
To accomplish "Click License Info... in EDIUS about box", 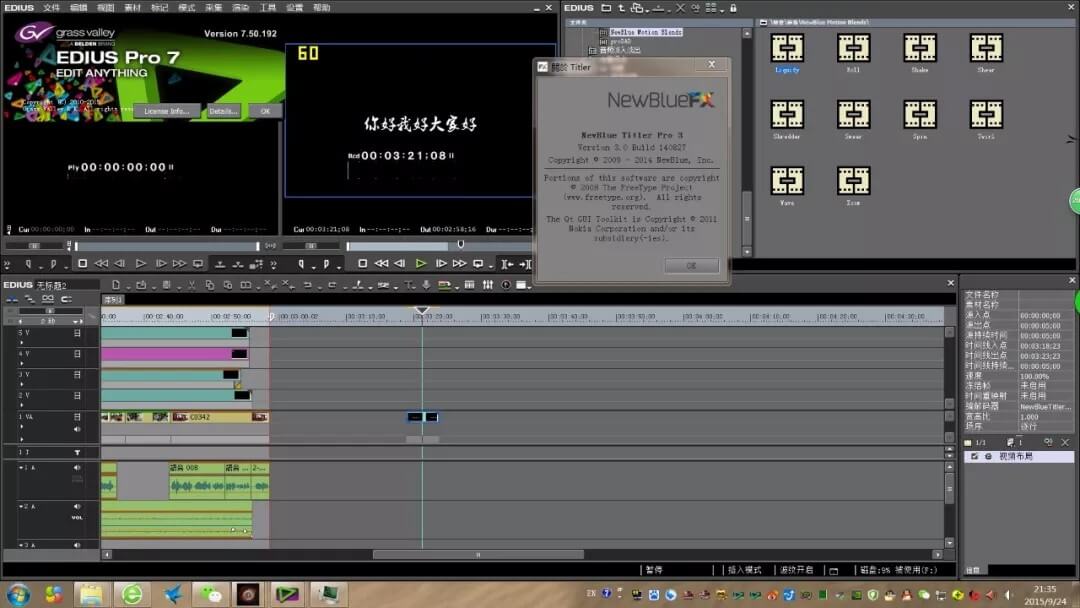I will coord(167,111).
